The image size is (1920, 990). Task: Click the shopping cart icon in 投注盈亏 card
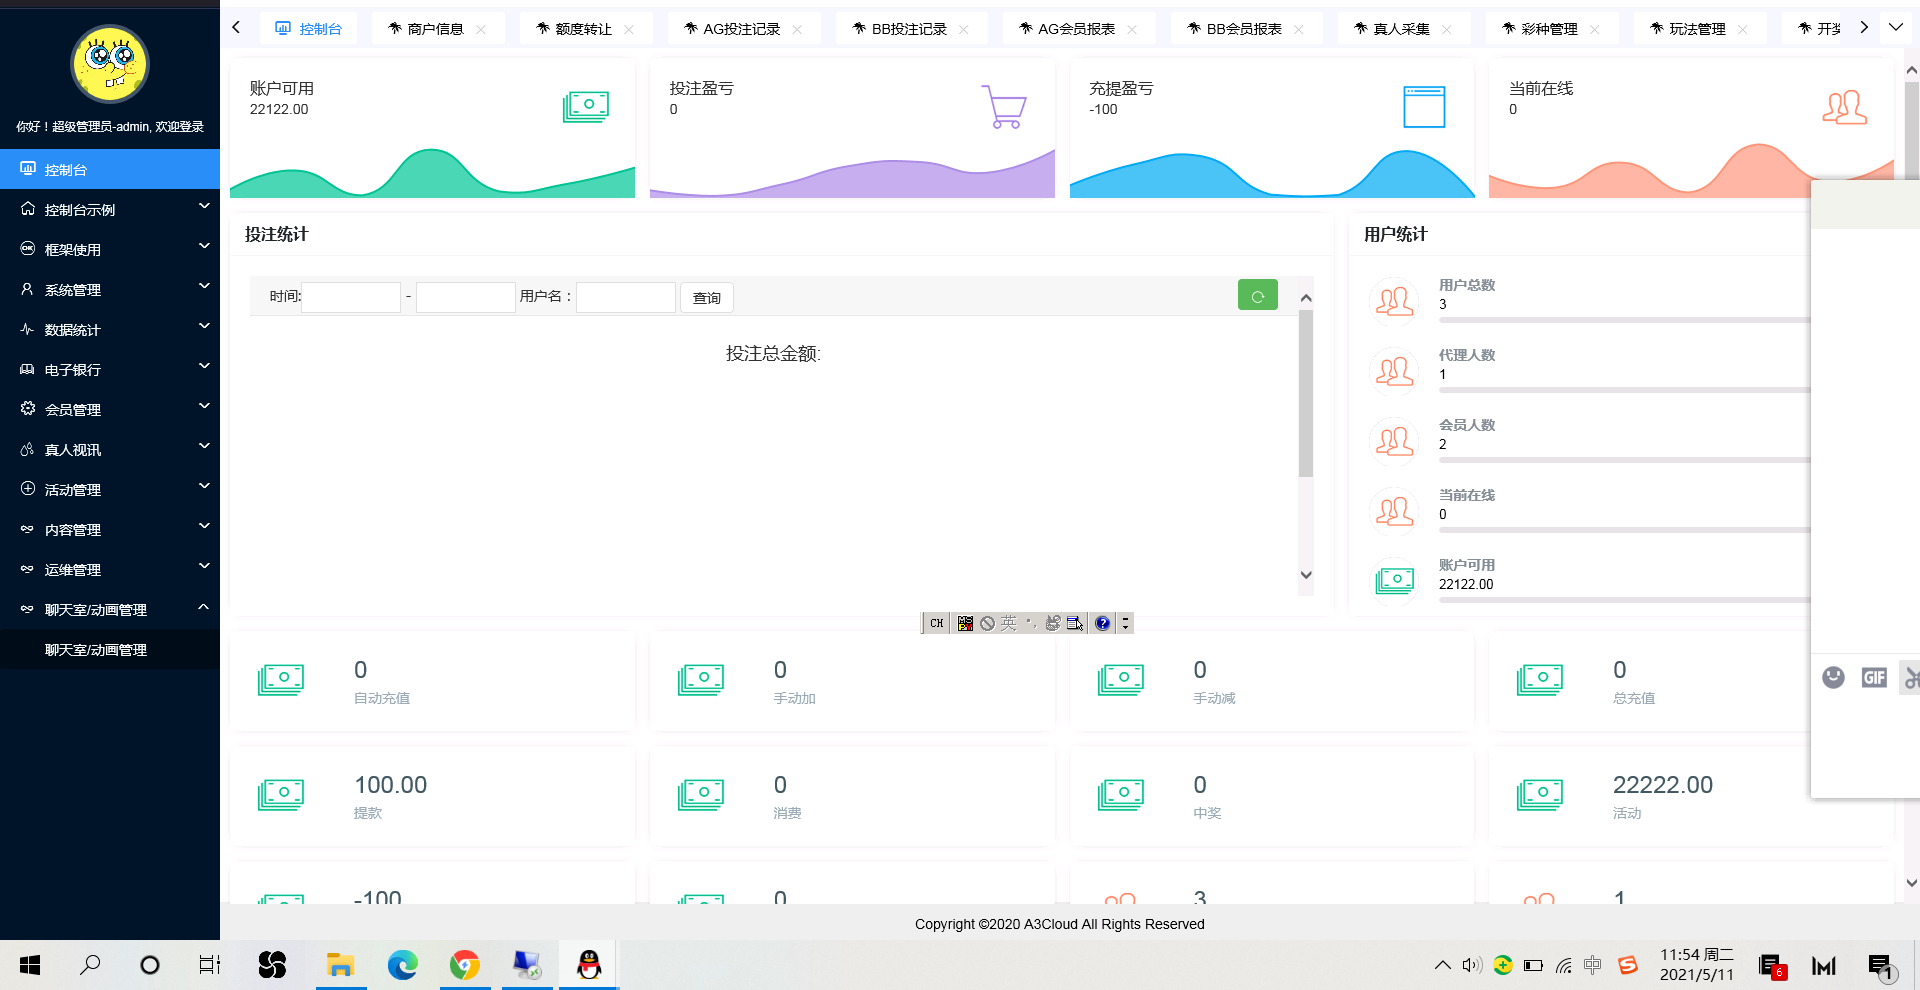1004,106
